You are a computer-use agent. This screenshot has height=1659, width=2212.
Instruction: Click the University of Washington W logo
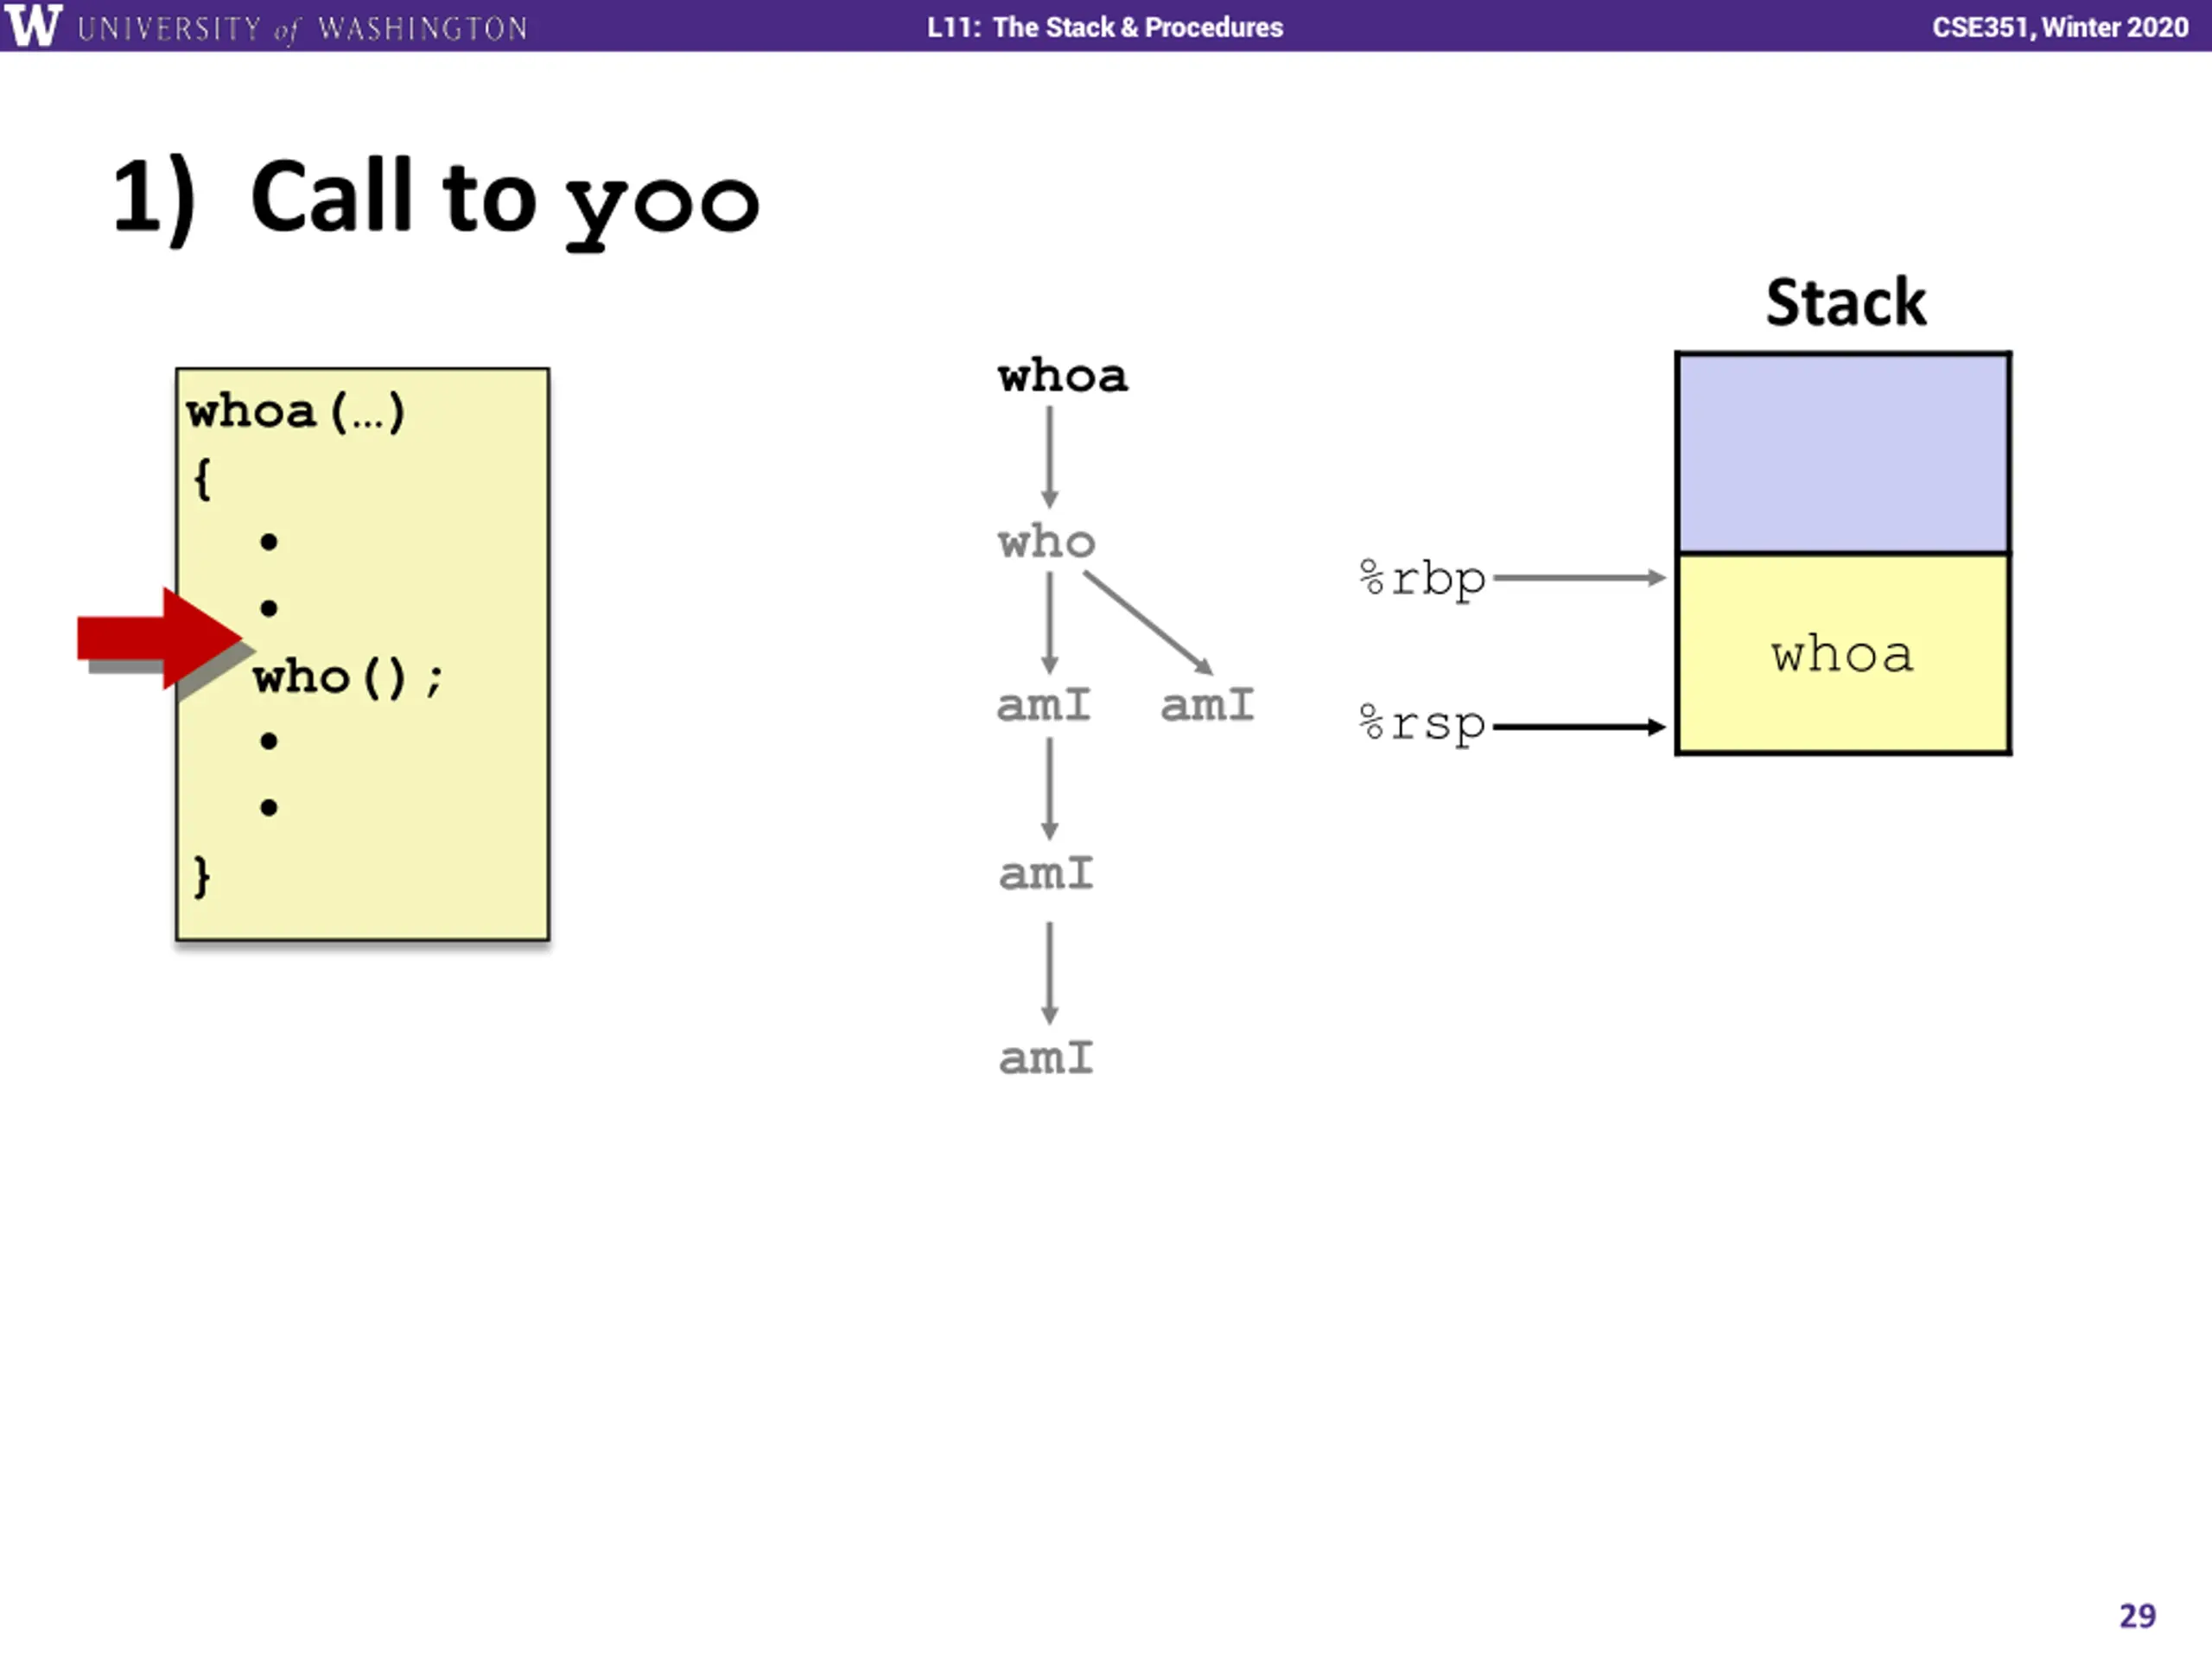pyautogui.click(x=34, y=25)
